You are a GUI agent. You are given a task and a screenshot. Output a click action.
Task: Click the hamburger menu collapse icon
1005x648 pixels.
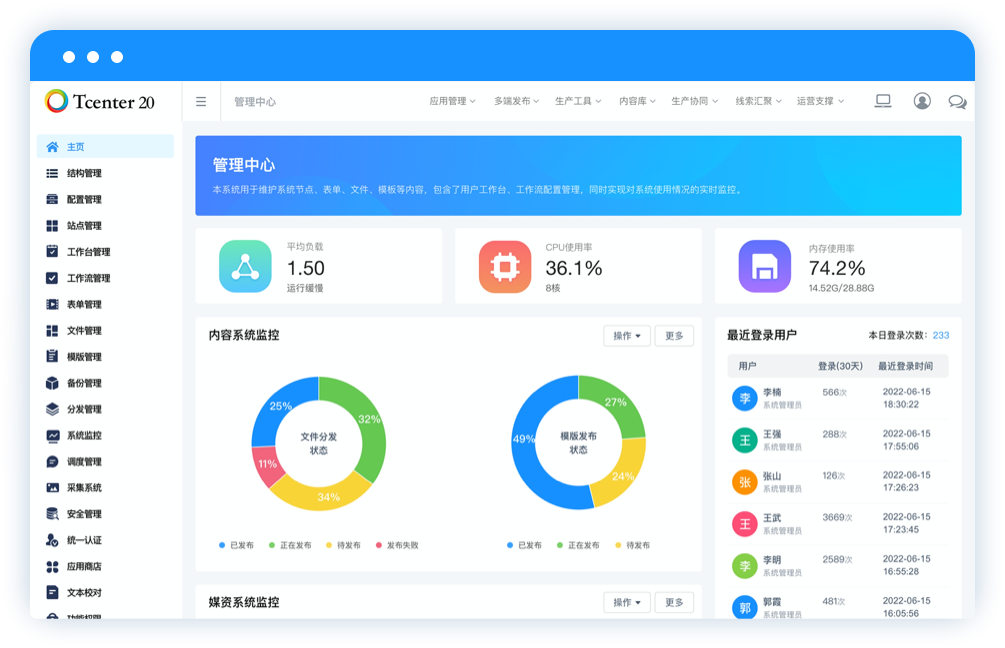coord(201,101)
